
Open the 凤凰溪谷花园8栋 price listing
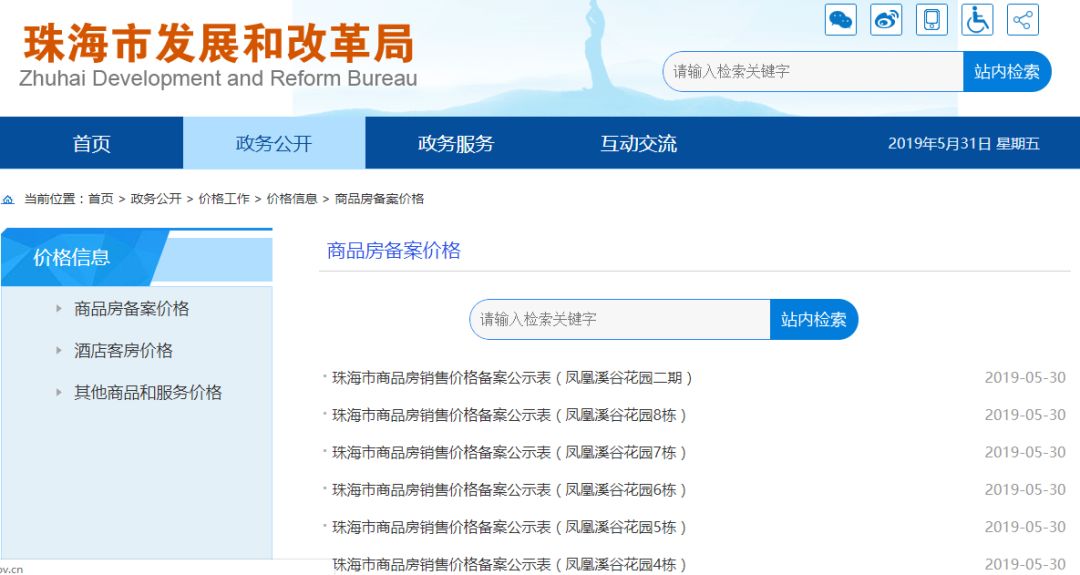pos(509,415)
